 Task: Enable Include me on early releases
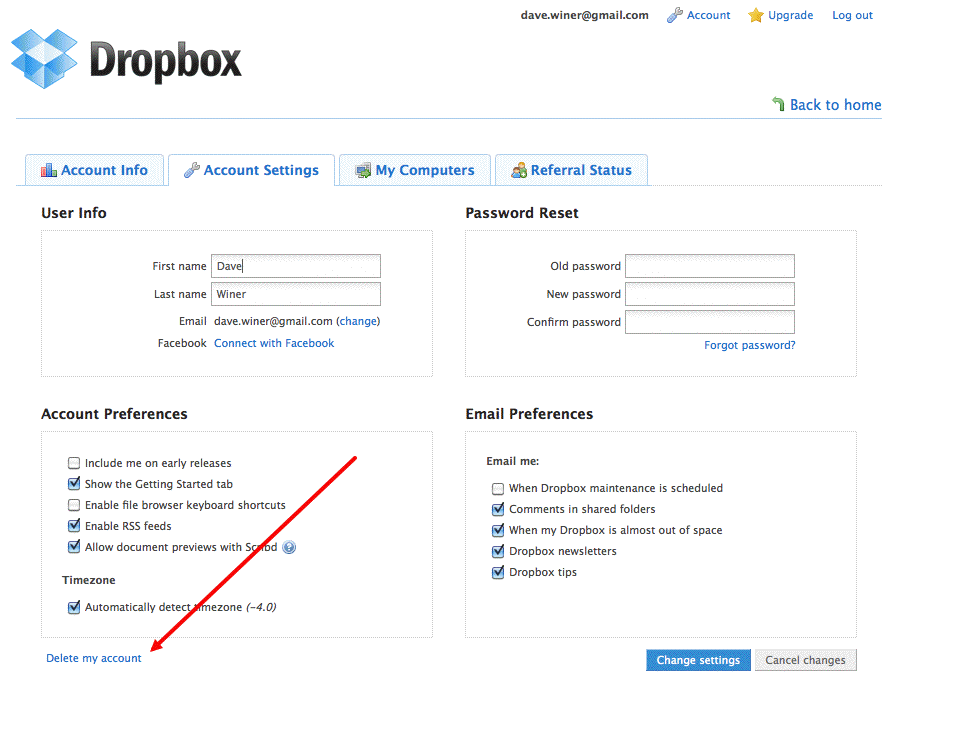click(x=74, y=463)
